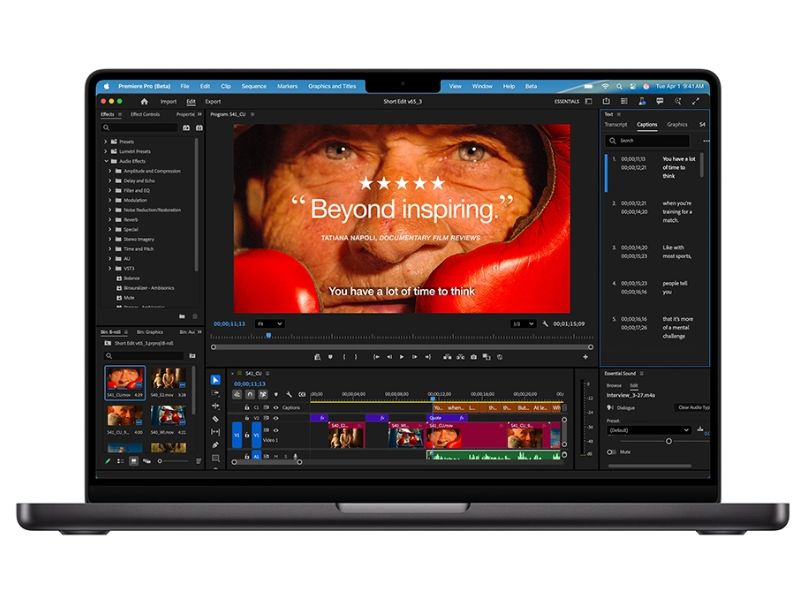Click the Lift icon in the Program monitor controls
The image size is (800, 600).
point(448,356)
